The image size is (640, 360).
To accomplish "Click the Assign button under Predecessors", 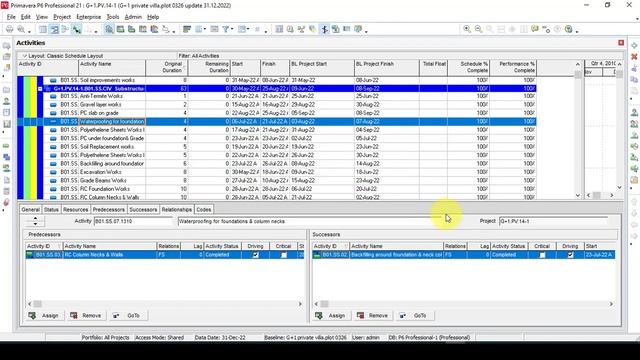I will 45,316.
